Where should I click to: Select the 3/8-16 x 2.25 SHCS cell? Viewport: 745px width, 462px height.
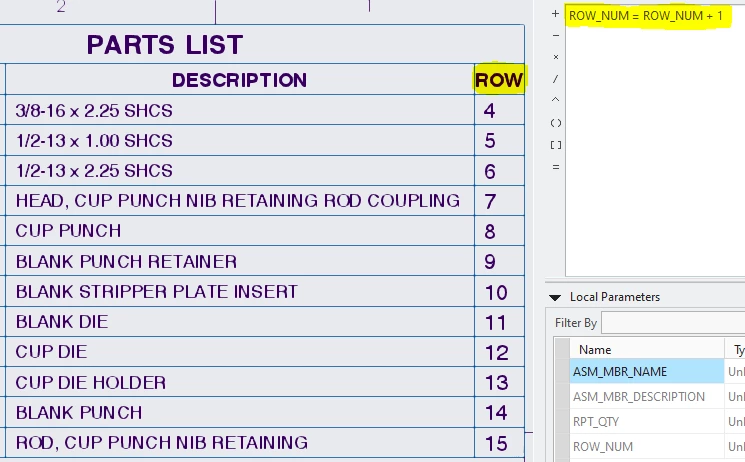(240, 110)
